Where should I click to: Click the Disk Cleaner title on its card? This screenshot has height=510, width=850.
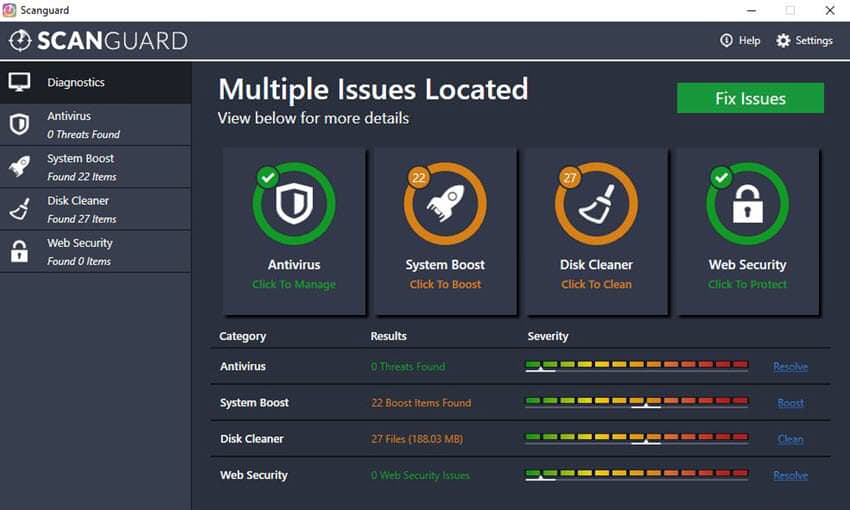(596, 264)
